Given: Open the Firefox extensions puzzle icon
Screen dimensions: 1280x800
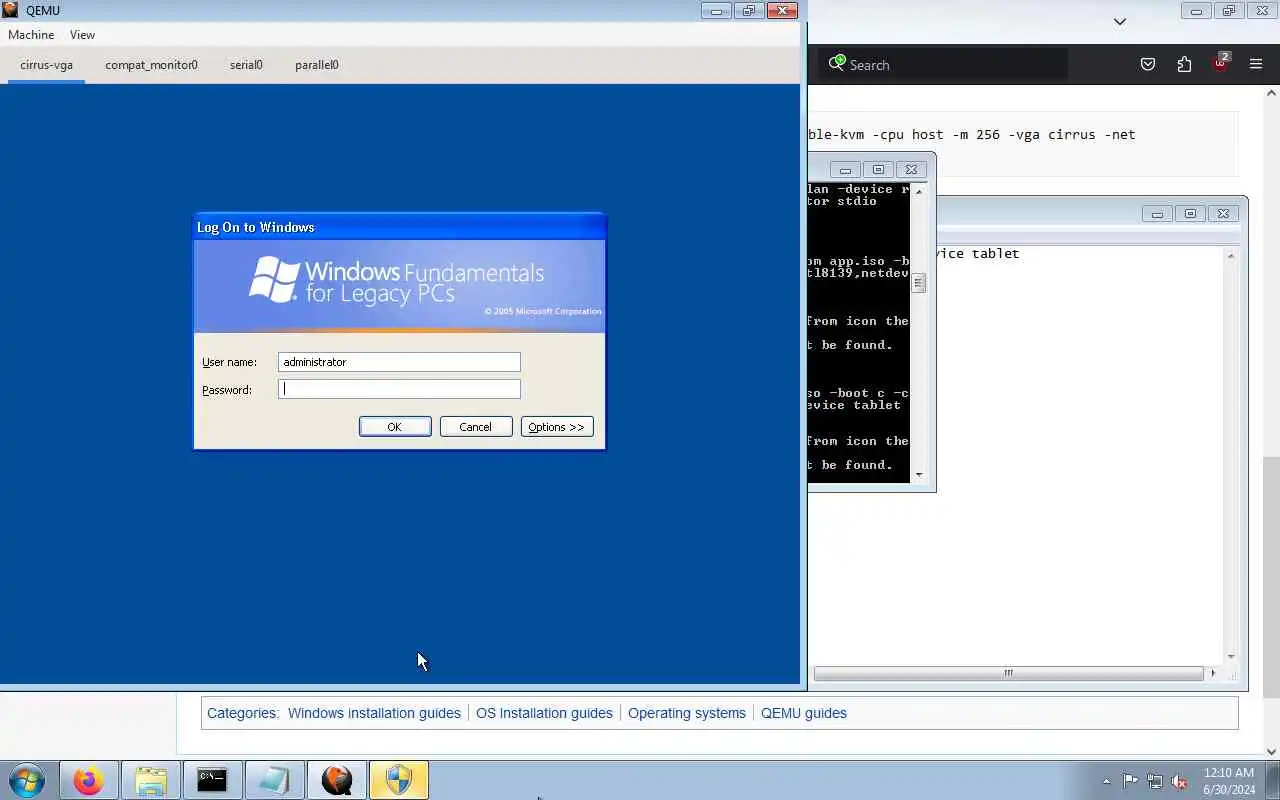Looking at the screenshot, I should tap(1184, 65).
